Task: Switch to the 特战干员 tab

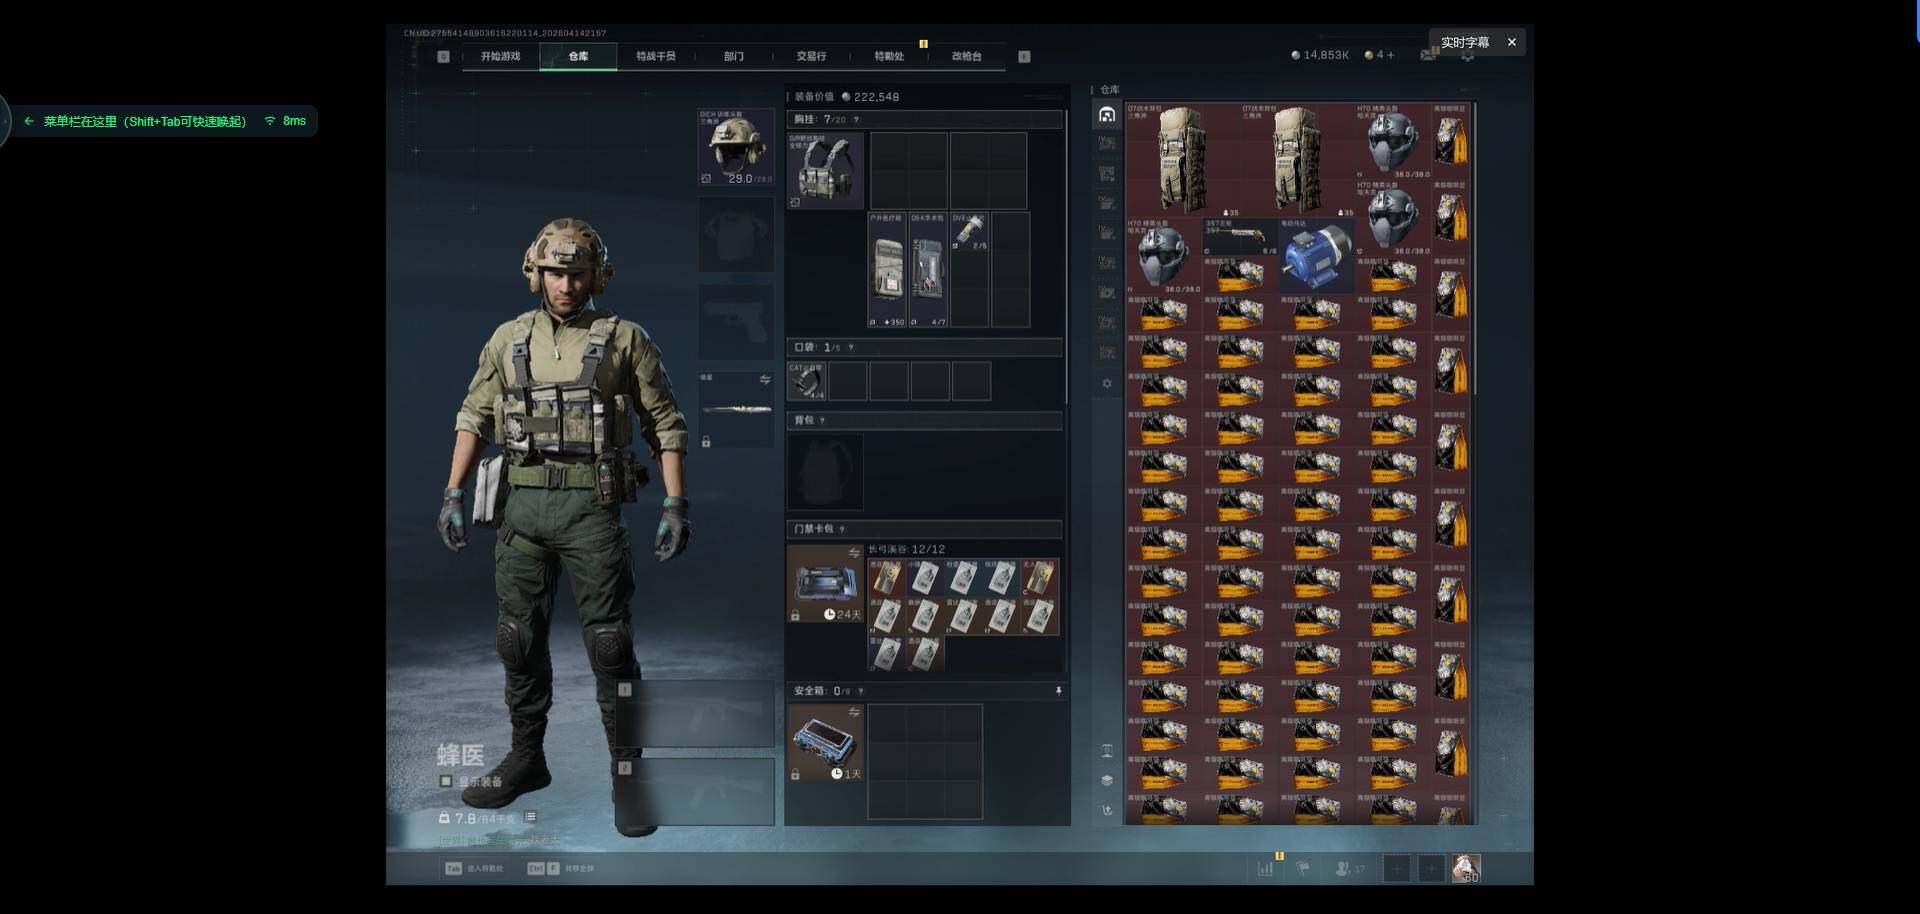Action: tap(656, 57)
